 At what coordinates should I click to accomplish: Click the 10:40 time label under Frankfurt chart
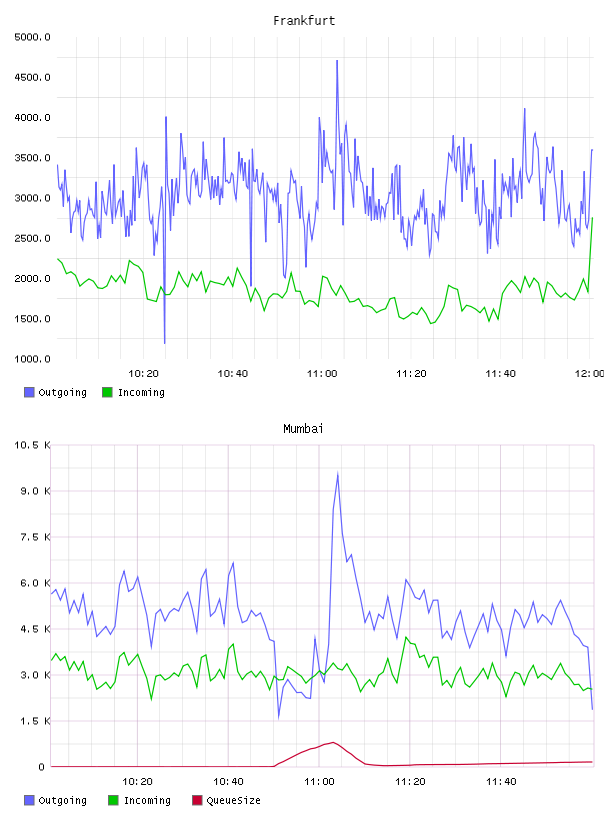tap(232, 374)
